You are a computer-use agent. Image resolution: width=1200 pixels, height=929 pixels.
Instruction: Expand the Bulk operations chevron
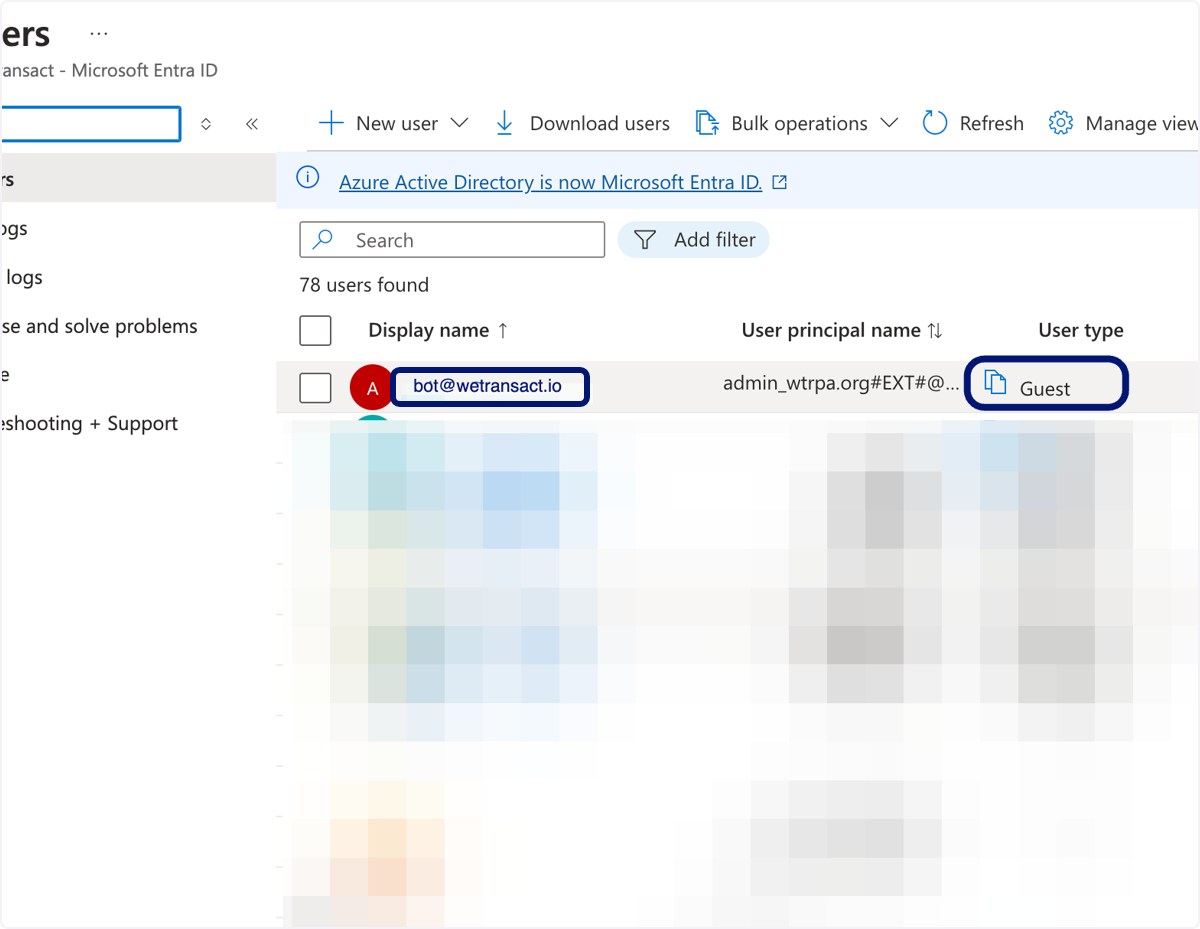tap(889, 123)
